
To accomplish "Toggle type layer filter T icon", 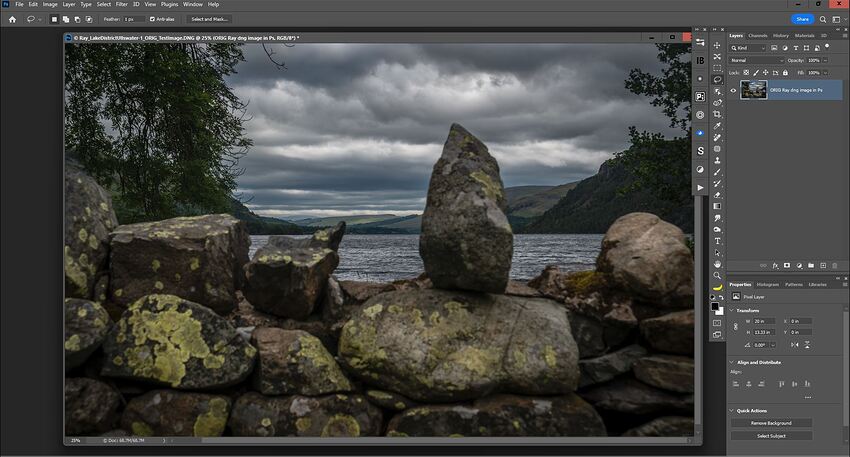I will pos(795,48).
